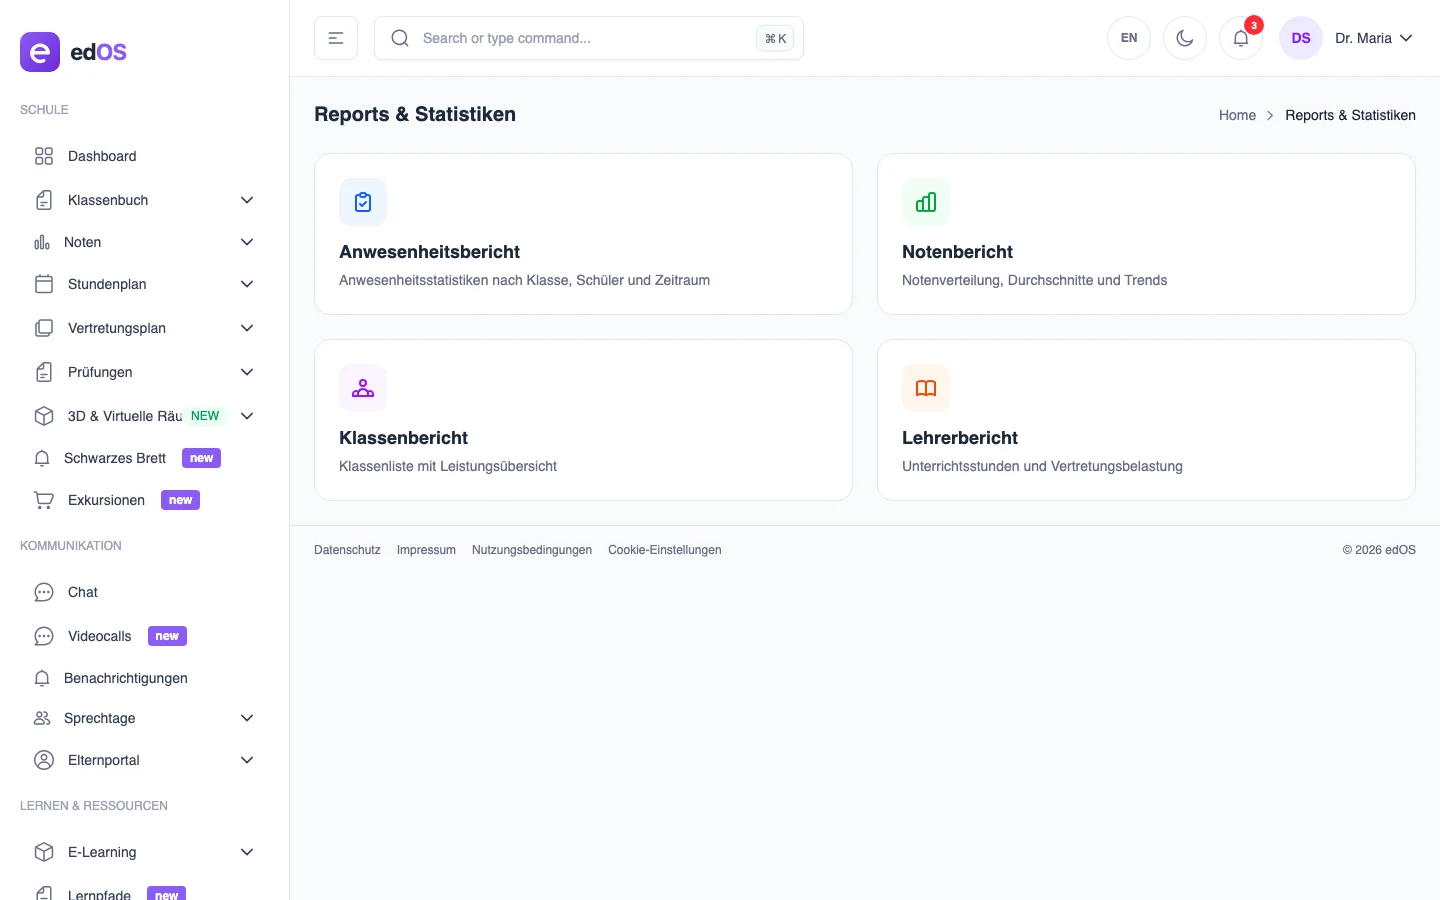Image resolution: width=1440 pixels, height=900 pixels.
Task: Click the Datenschutz footer link
Action: (347, 550)
